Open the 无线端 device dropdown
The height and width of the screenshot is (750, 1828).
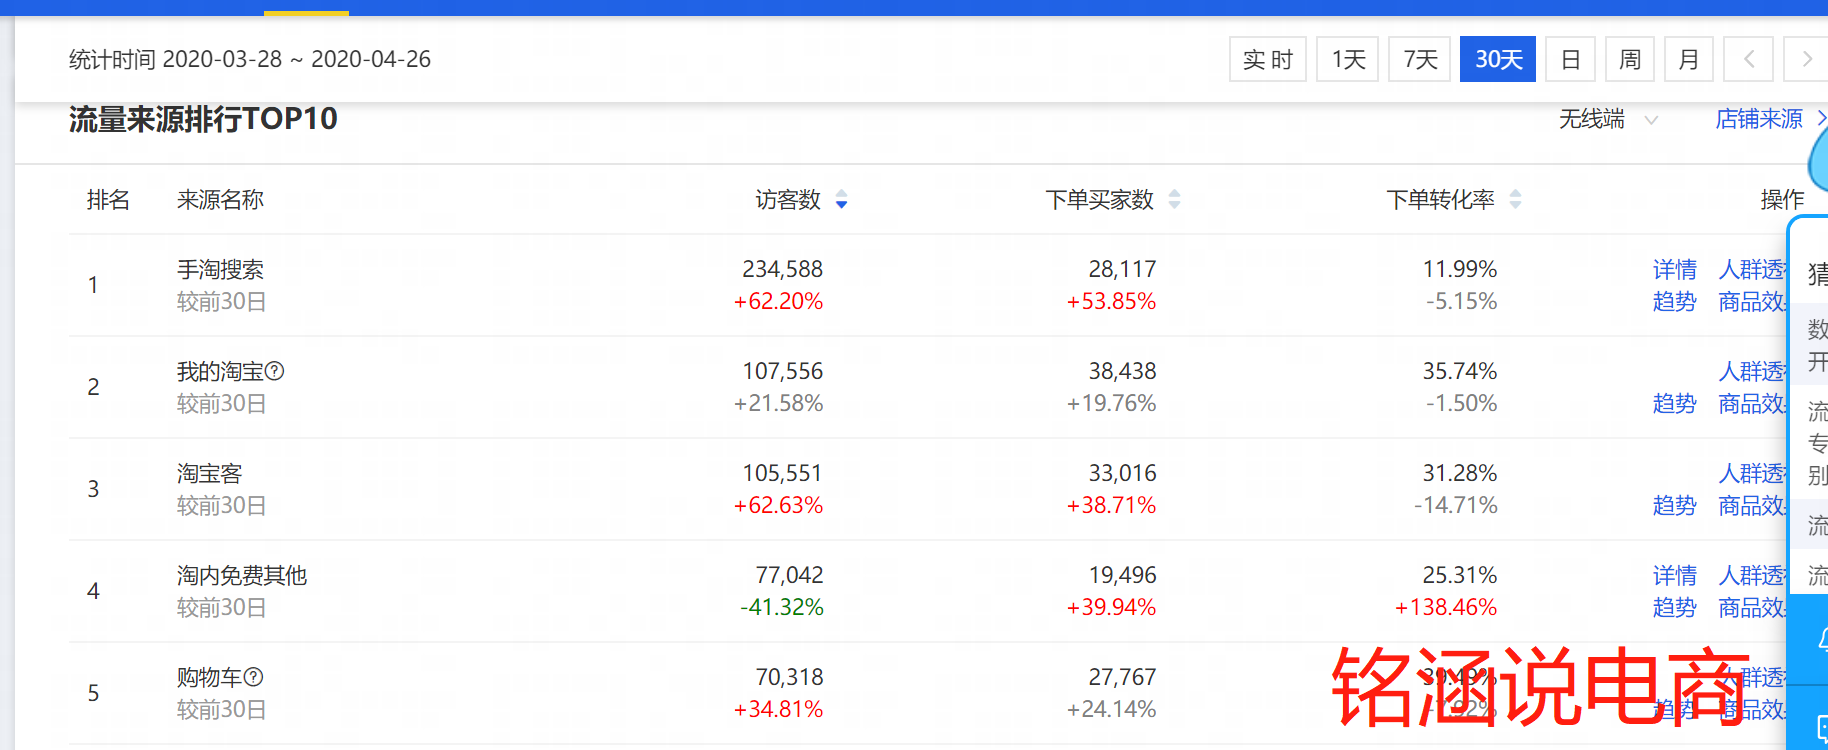[x=1608, y=119]
